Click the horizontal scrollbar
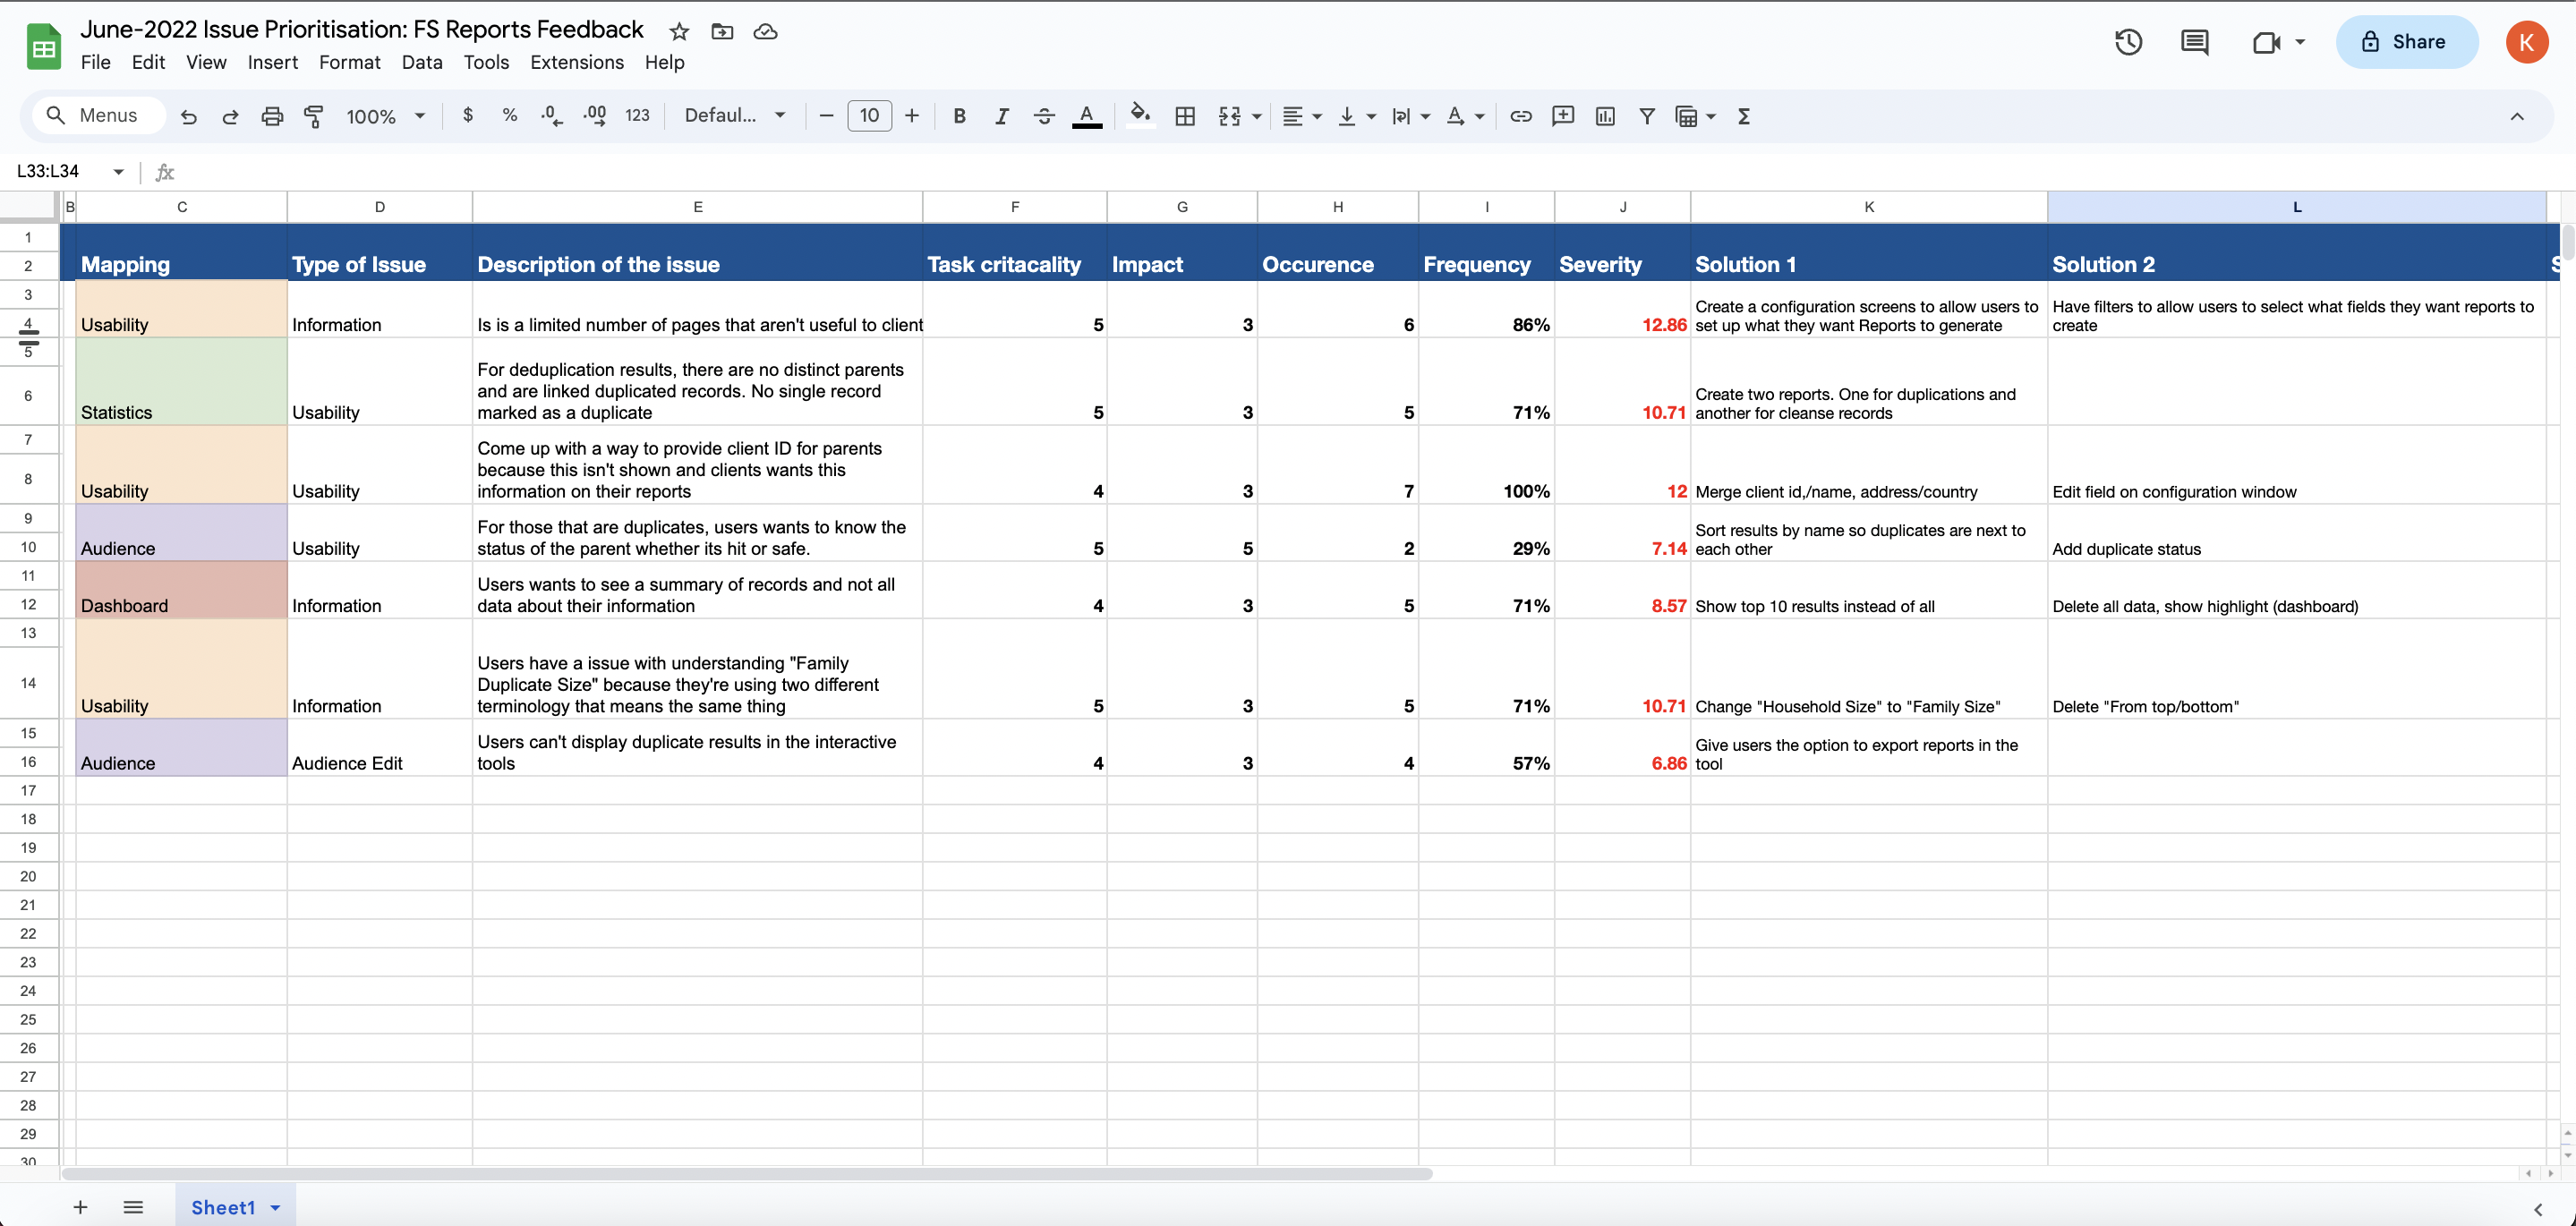2576x1226 pixels. 748,1173
